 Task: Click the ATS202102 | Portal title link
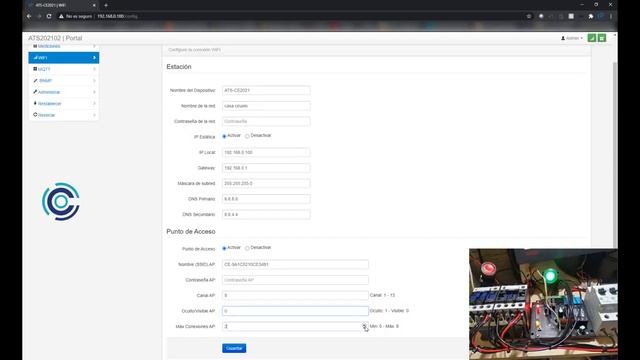point(55,38)
